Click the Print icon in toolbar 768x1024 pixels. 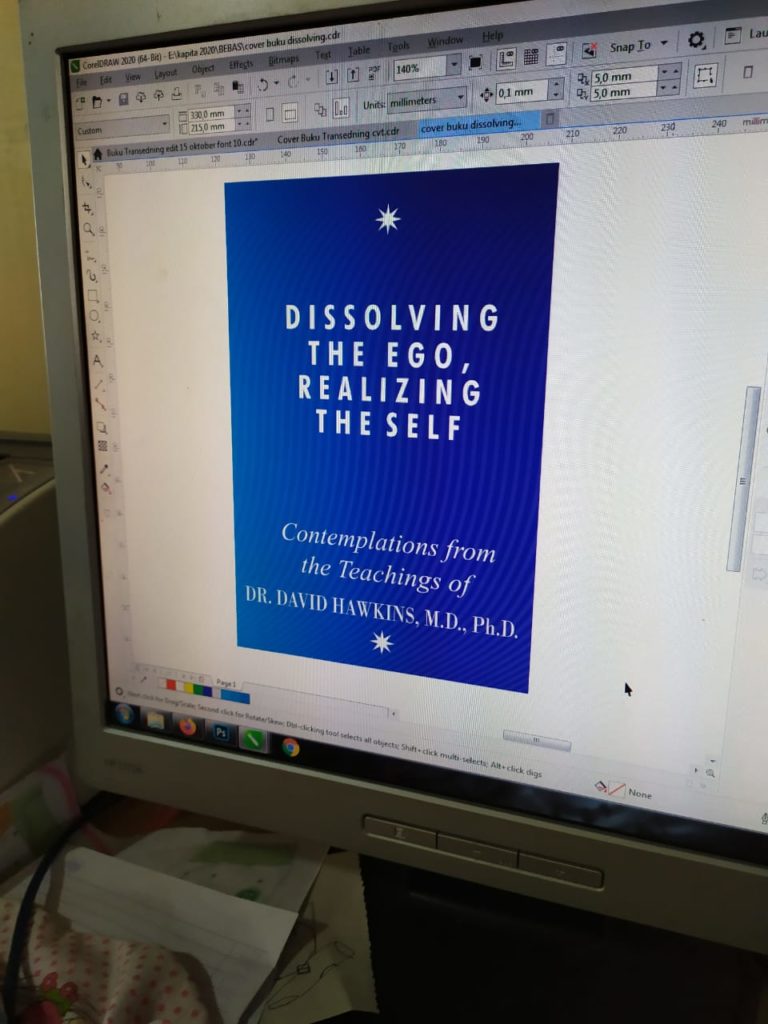(x=176, y=94)
